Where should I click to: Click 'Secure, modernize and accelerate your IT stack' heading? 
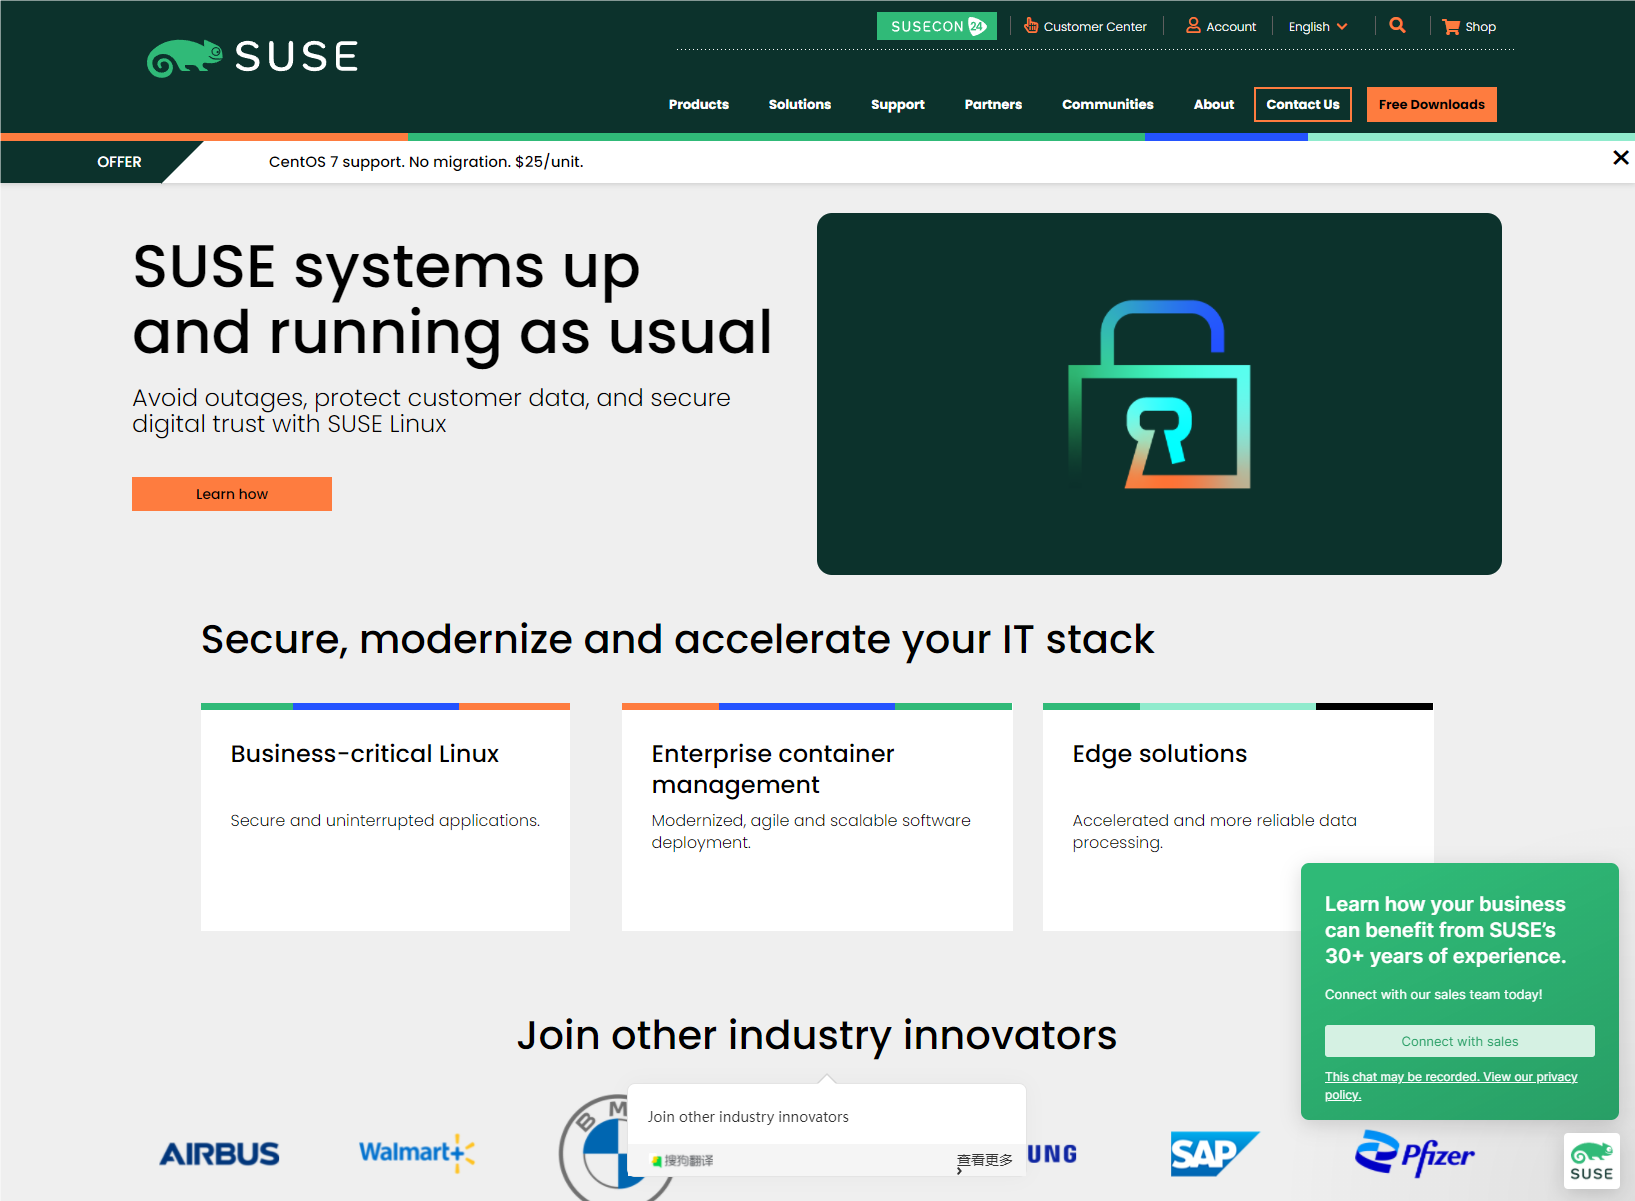pos(677,639)
